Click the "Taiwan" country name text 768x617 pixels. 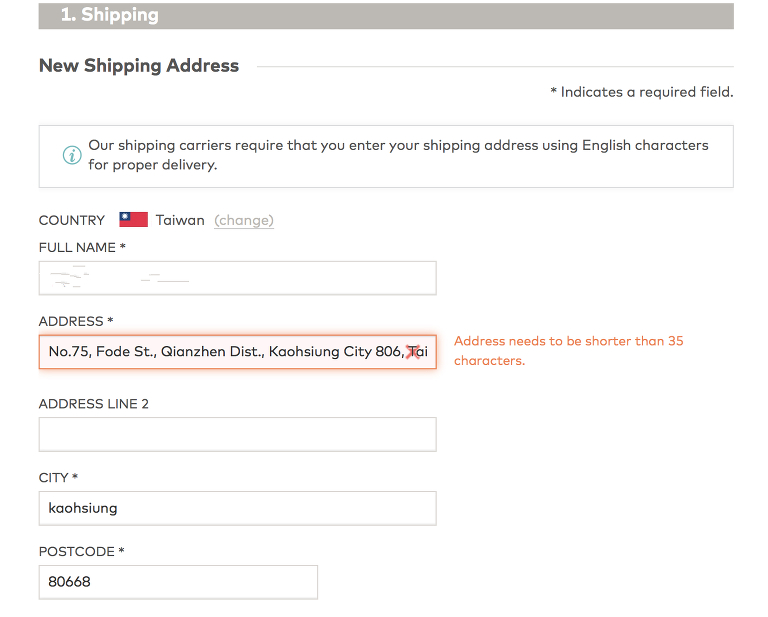[x=180, y=220]
